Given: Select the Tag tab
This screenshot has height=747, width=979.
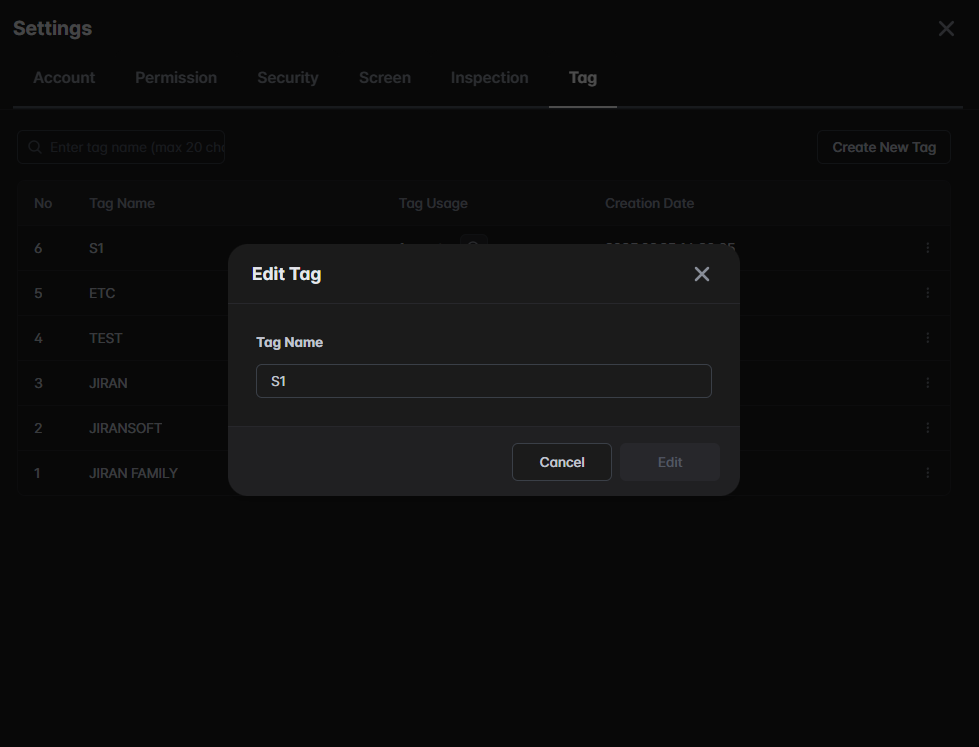Looking at the screenshot, I should click(x=583, y=78).
